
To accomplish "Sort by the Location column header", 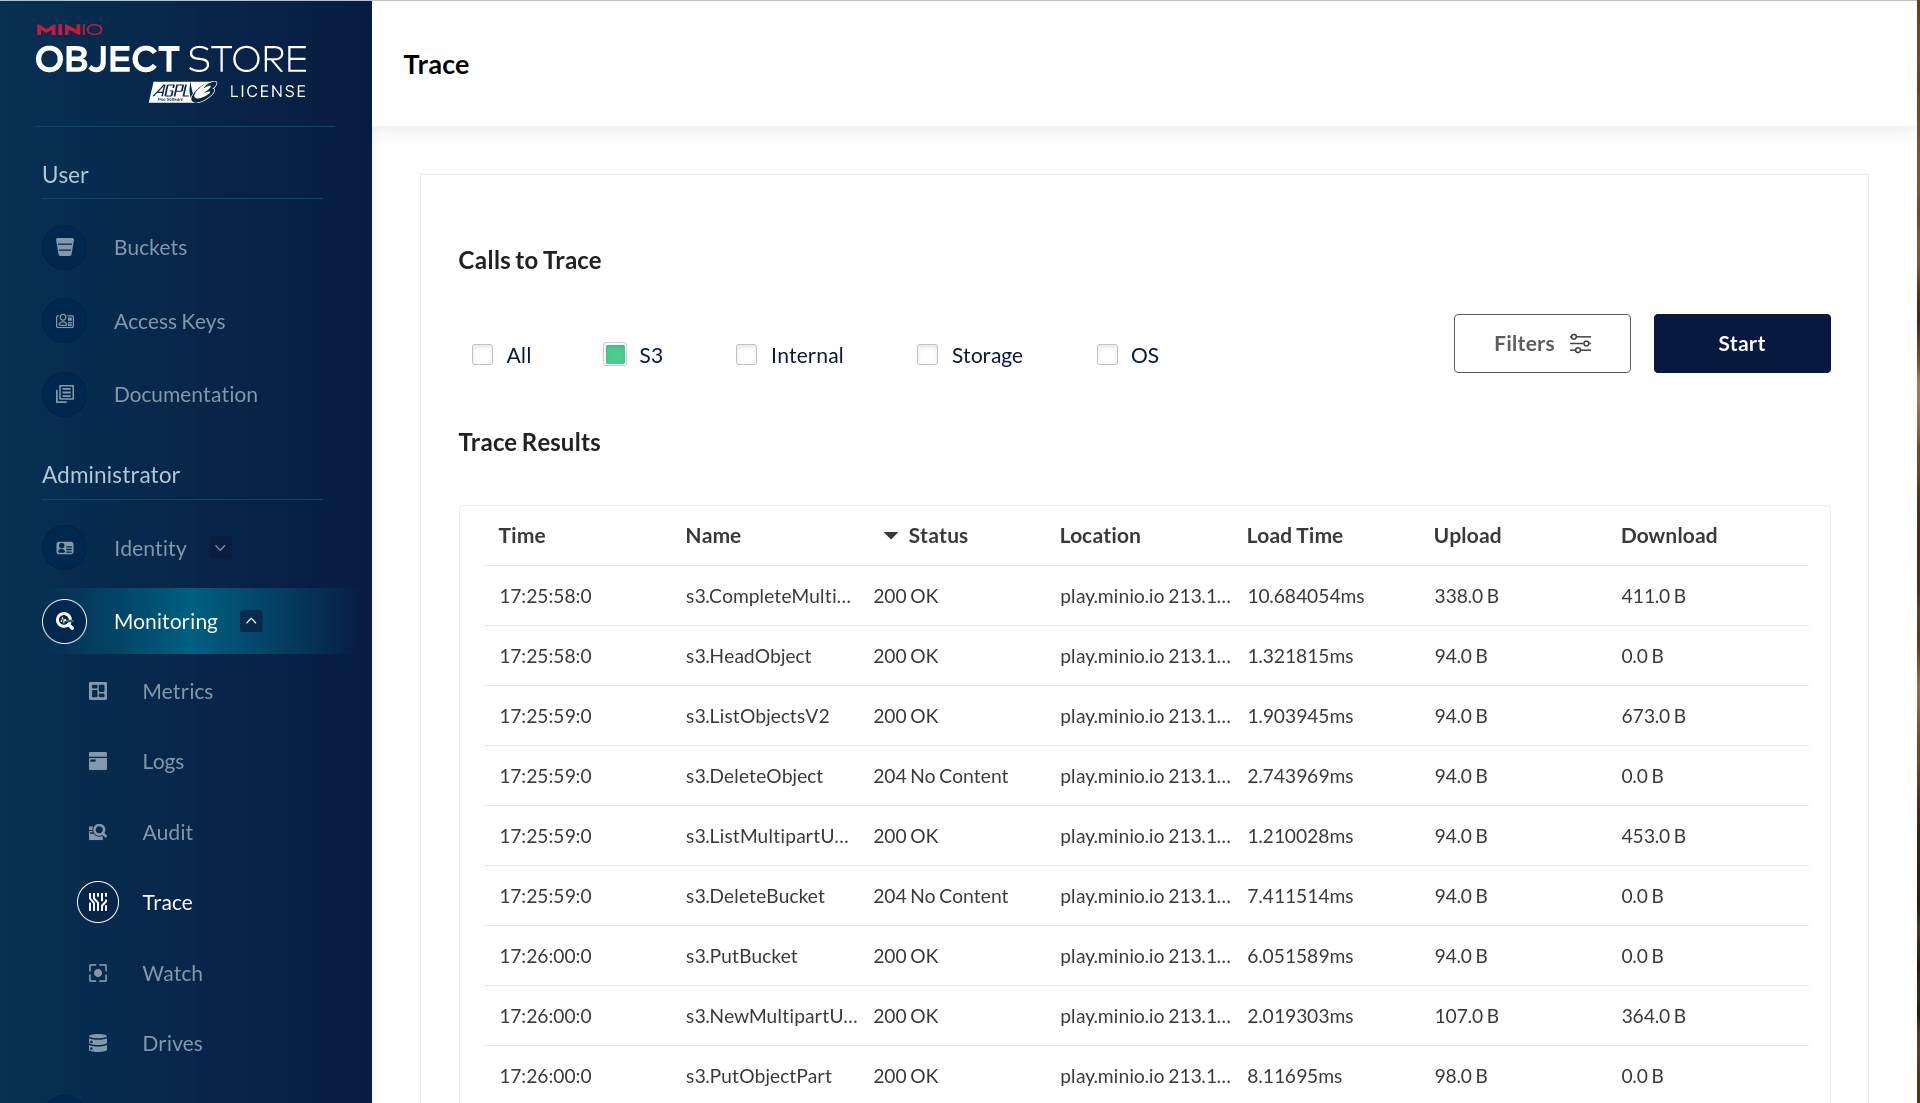I will coord(1100,535).
